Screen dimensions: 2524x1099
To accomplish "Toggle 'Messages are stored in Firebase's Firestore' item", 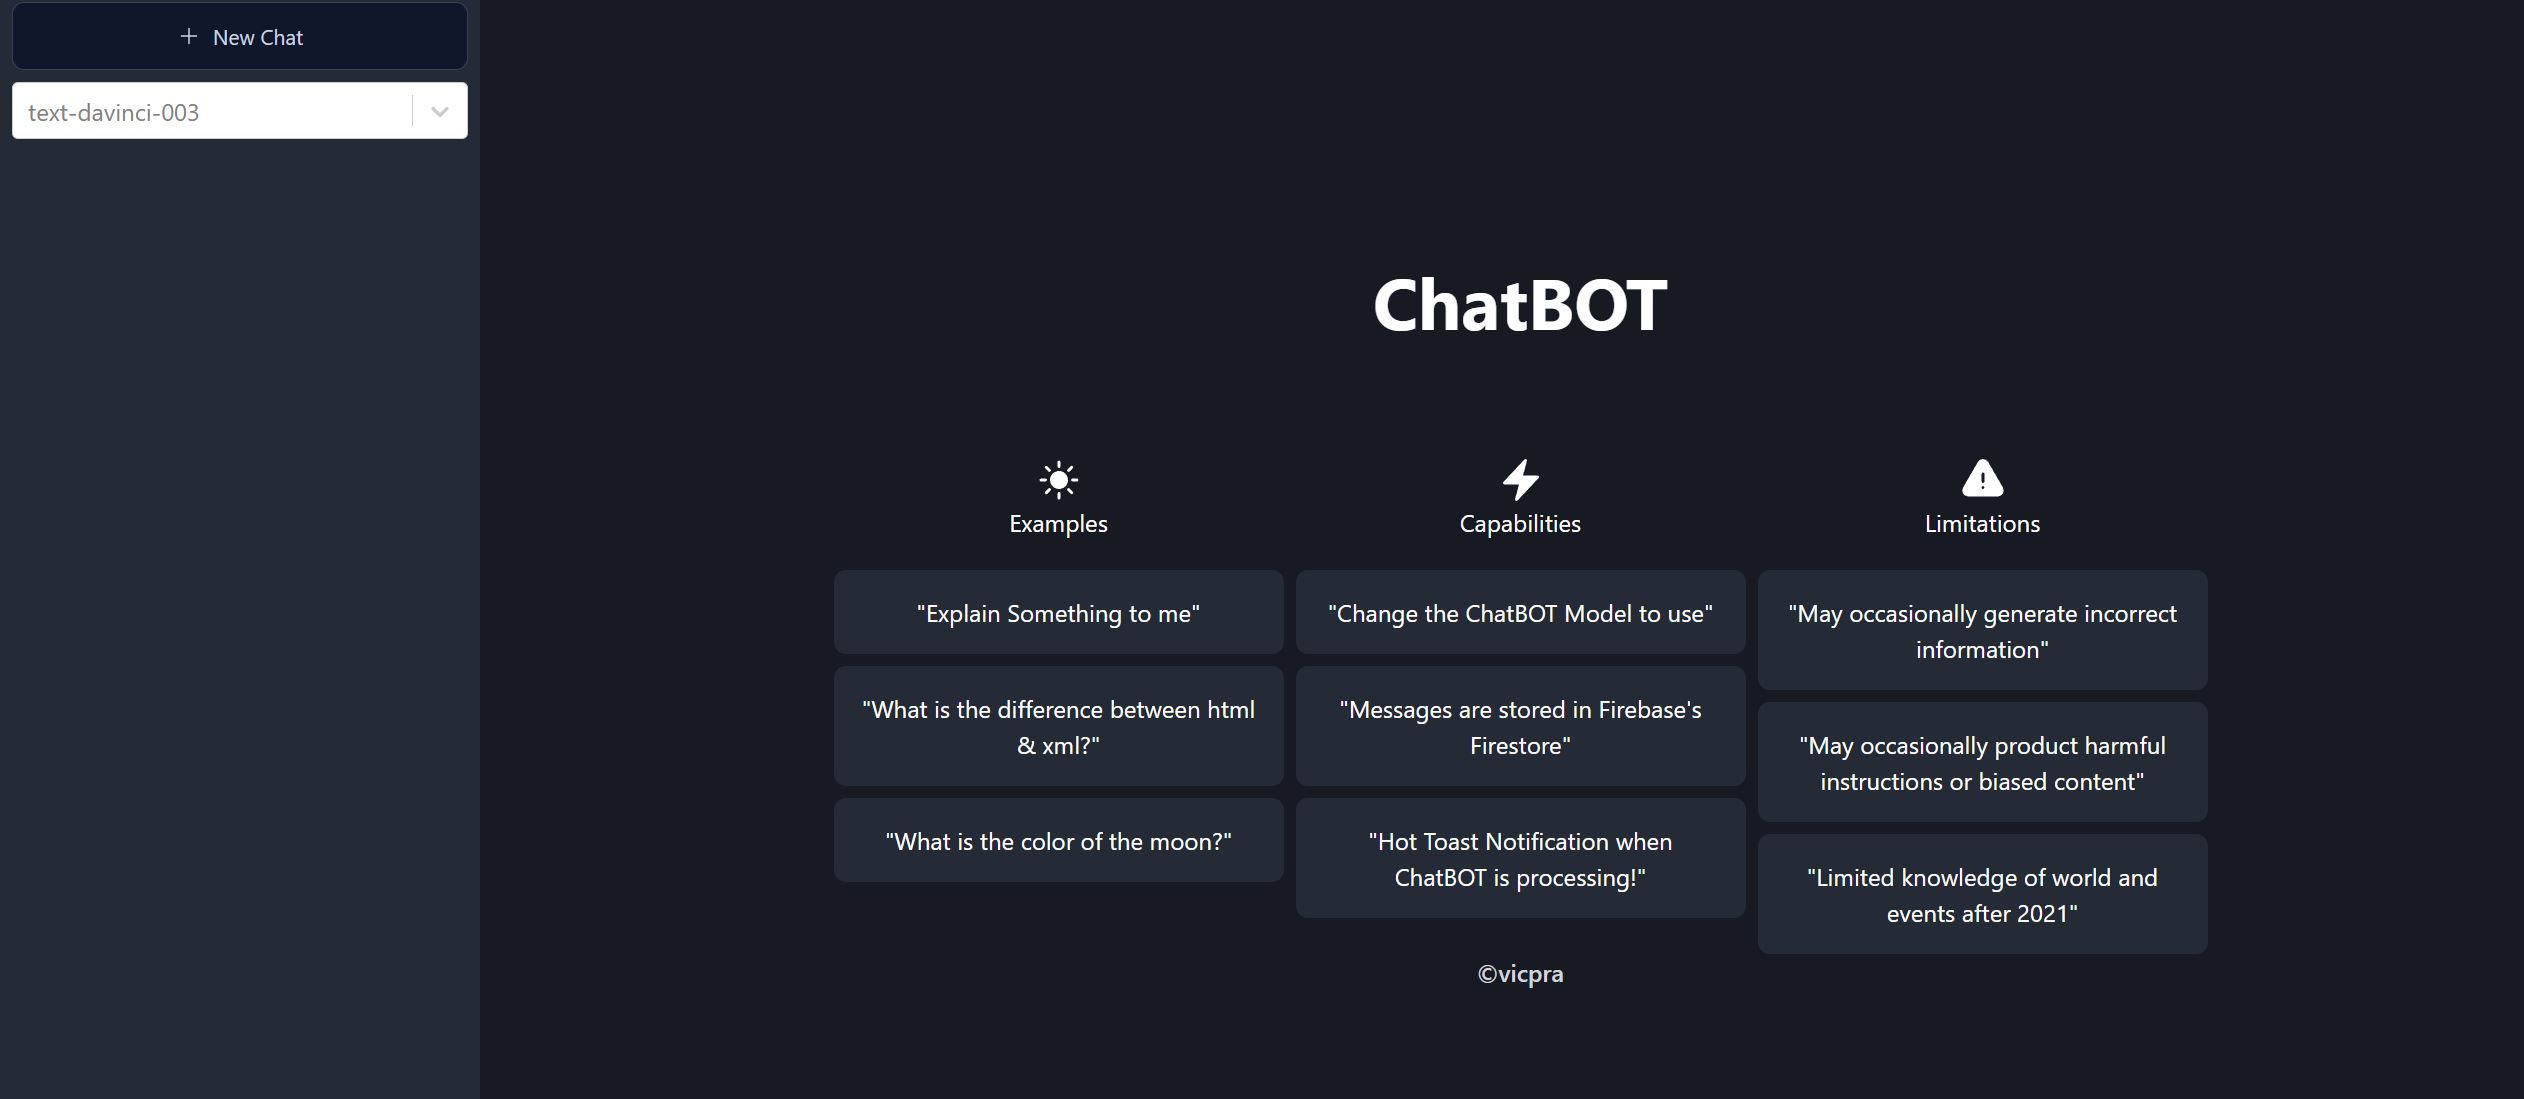I will (1520, 726).
